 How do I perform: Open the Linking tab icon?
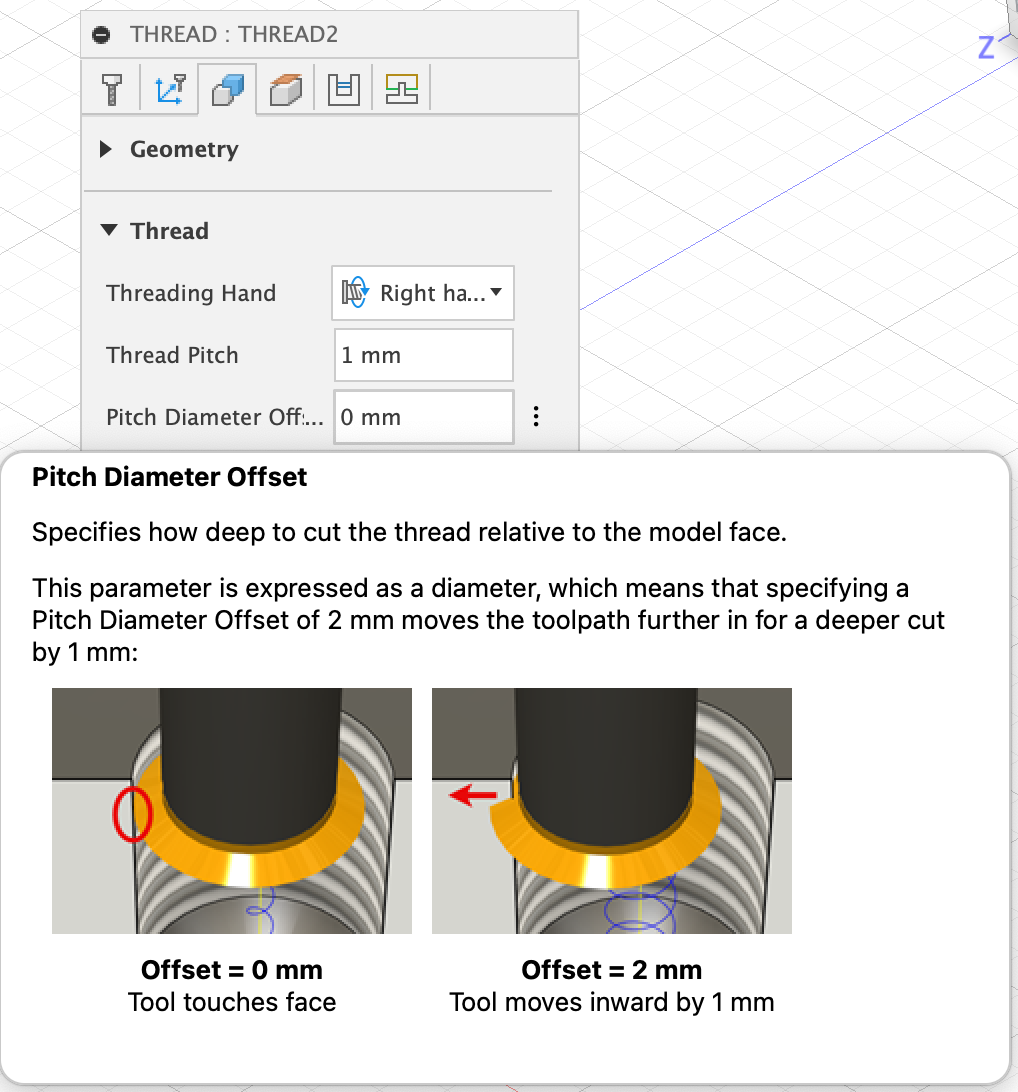(x=402, y=89)
